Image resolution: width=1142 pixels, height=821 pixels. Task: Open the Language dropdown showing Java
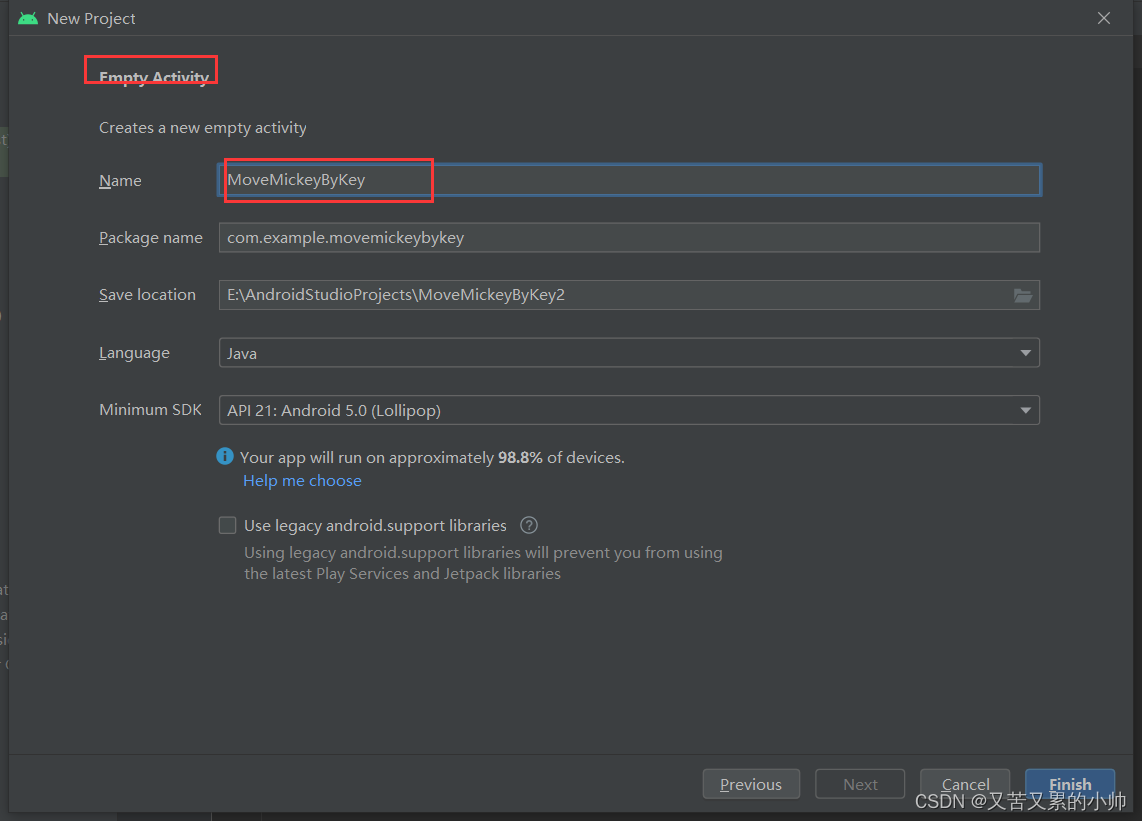[629, 353]
